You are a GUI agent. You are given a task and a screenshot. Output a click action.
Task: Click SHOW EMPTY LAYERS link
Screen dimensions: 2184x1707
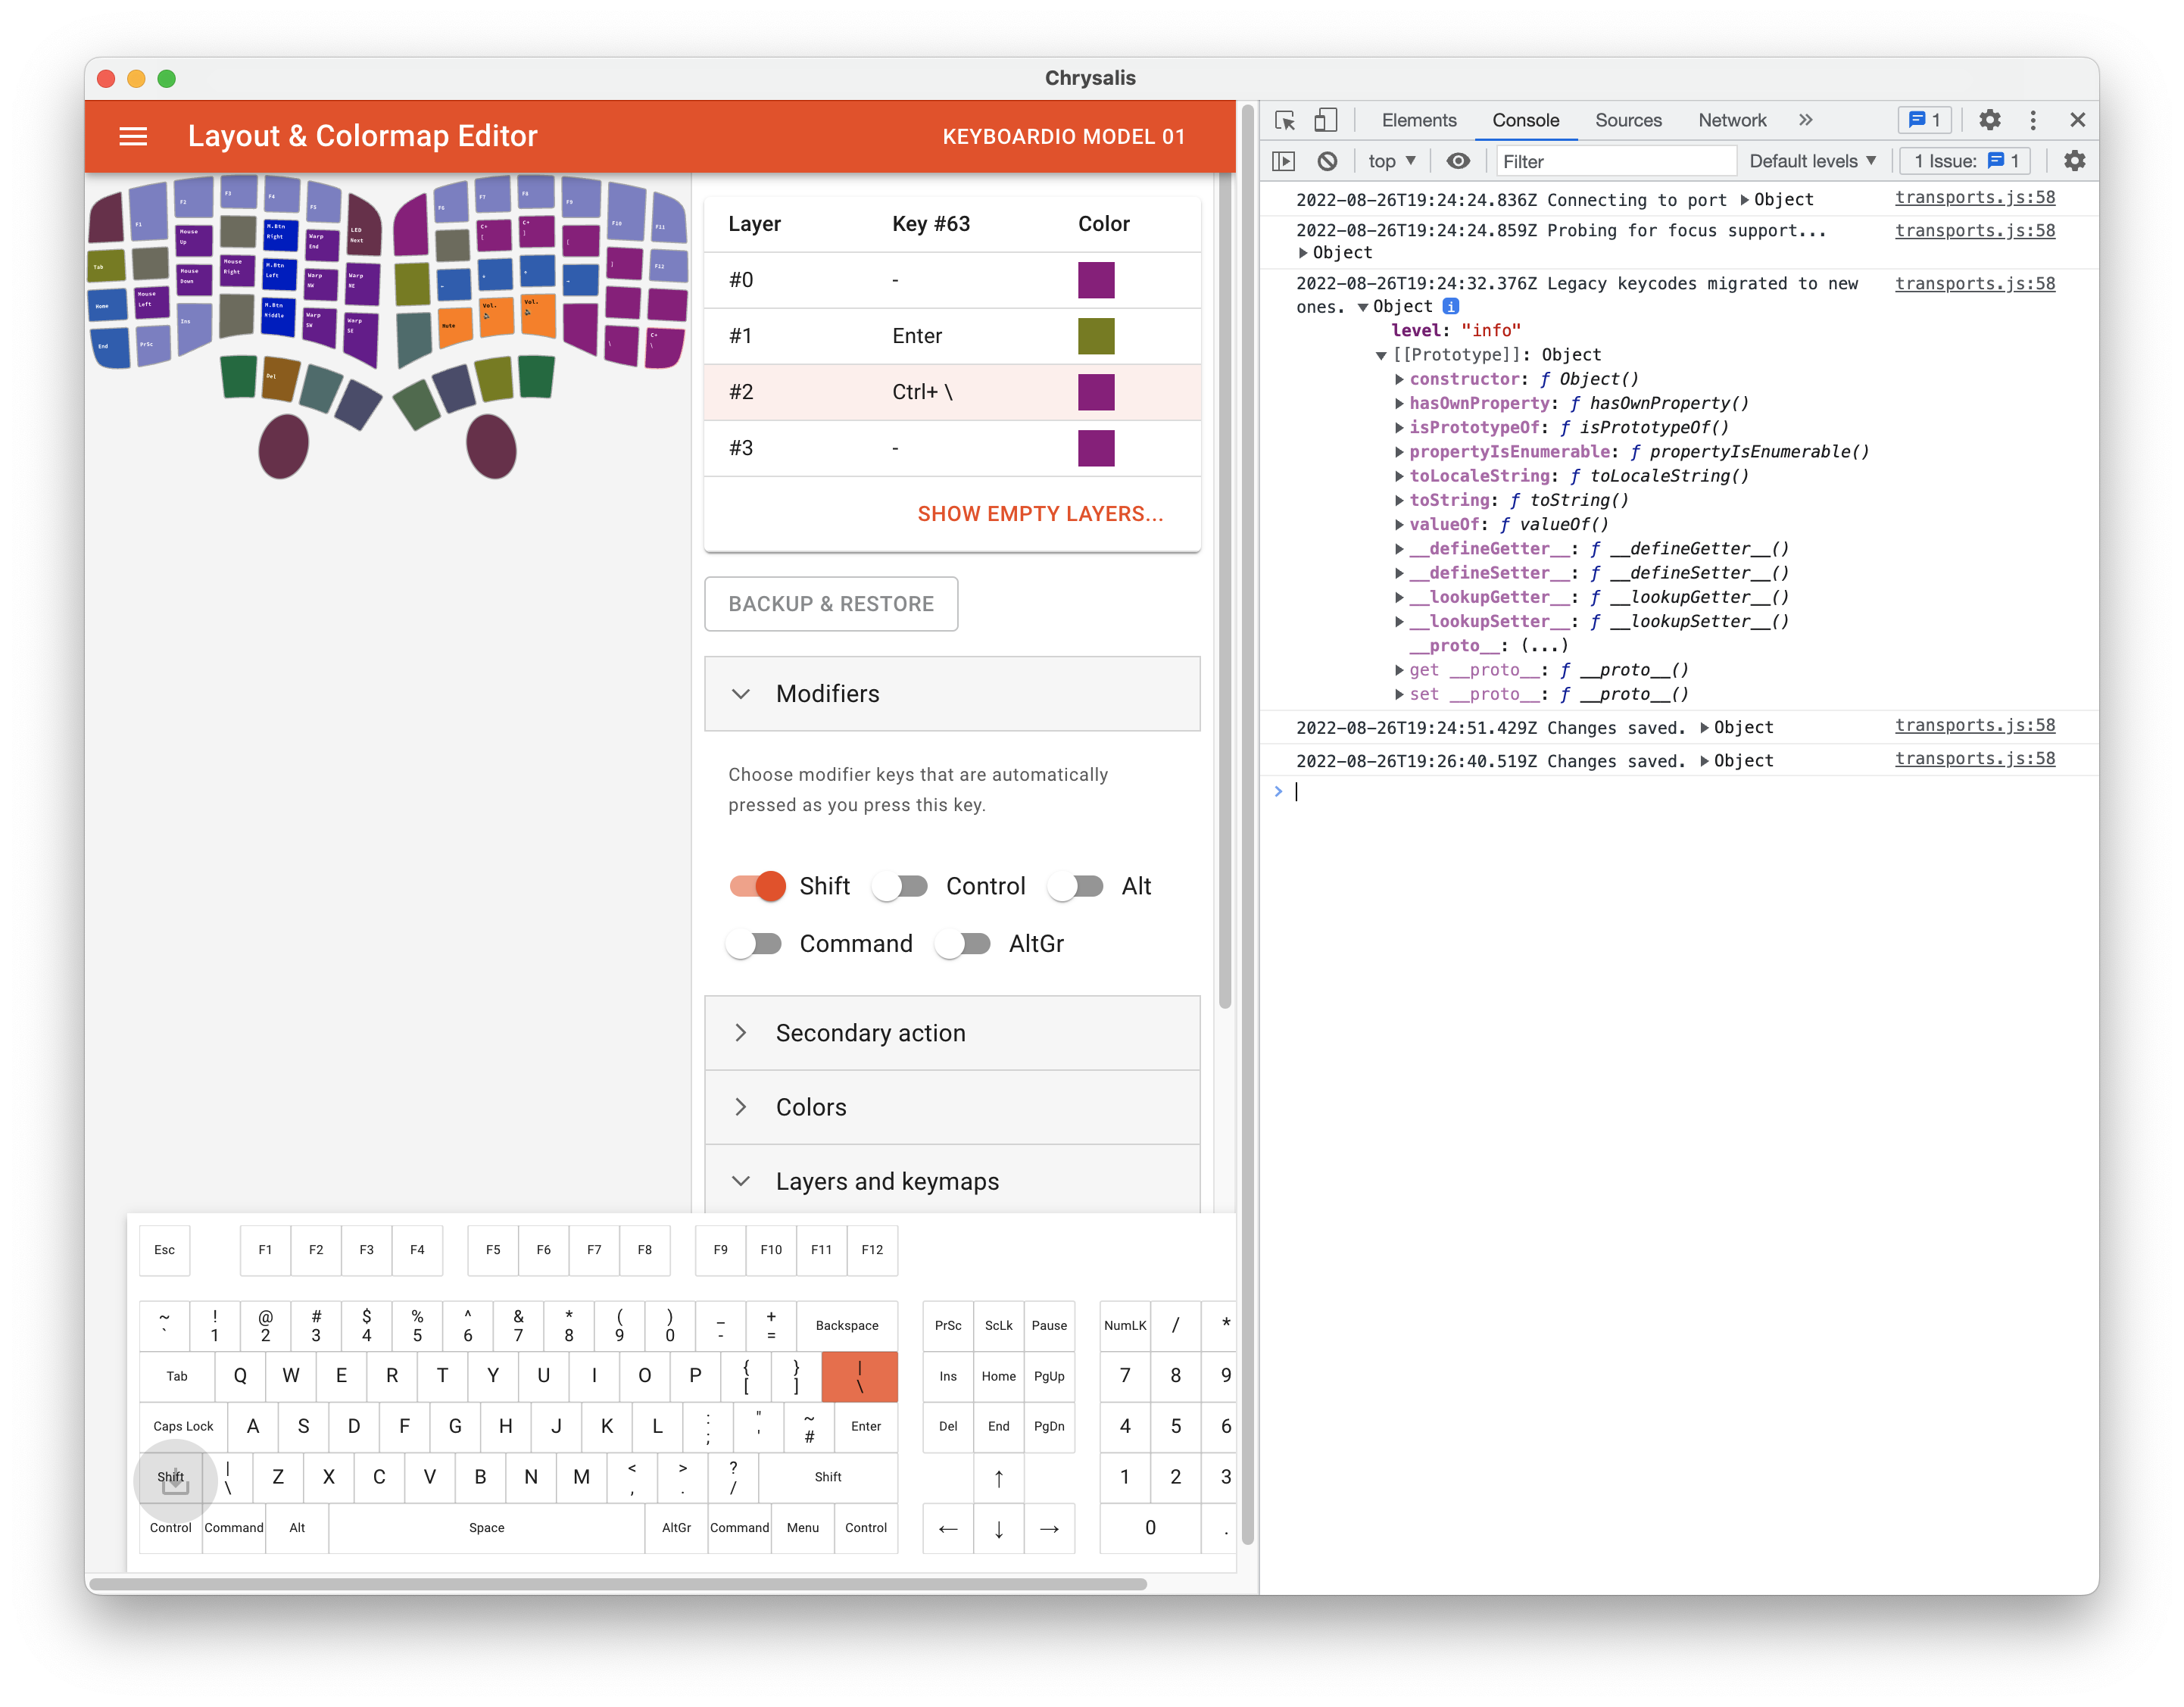(1040, 514)
